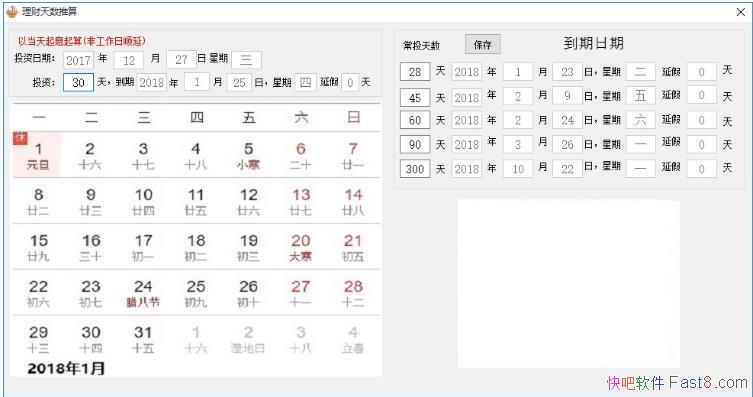Viewport: 753px width, 397px height.
Task: Click the 28 days preset field
Action: (x=415, y=72)
